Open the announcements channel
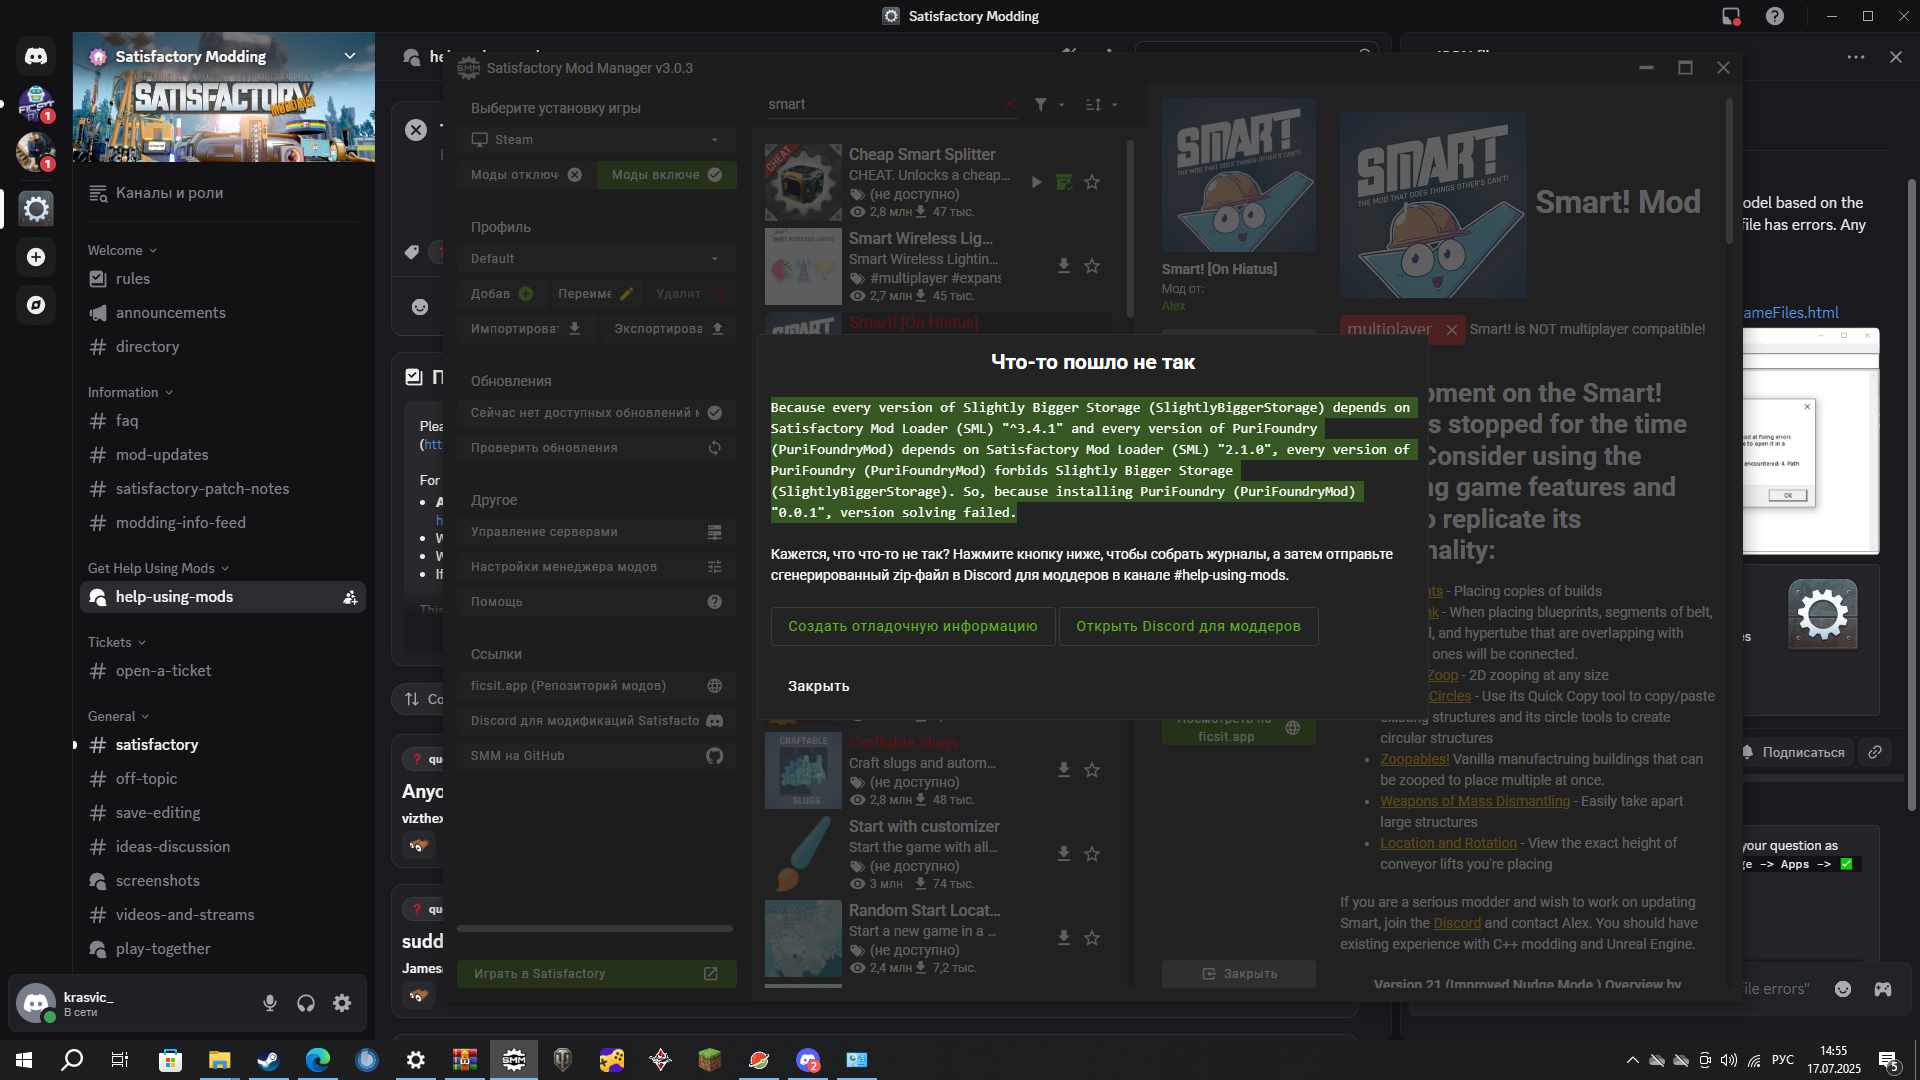 [222, 313]
